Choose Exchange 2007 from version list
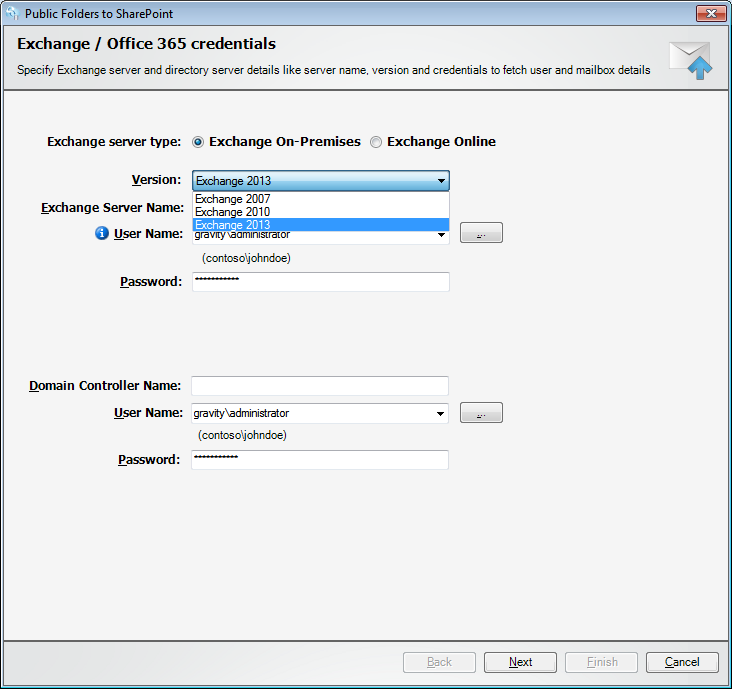This screenshot has height=689, width=732. (x=321, y=199)
